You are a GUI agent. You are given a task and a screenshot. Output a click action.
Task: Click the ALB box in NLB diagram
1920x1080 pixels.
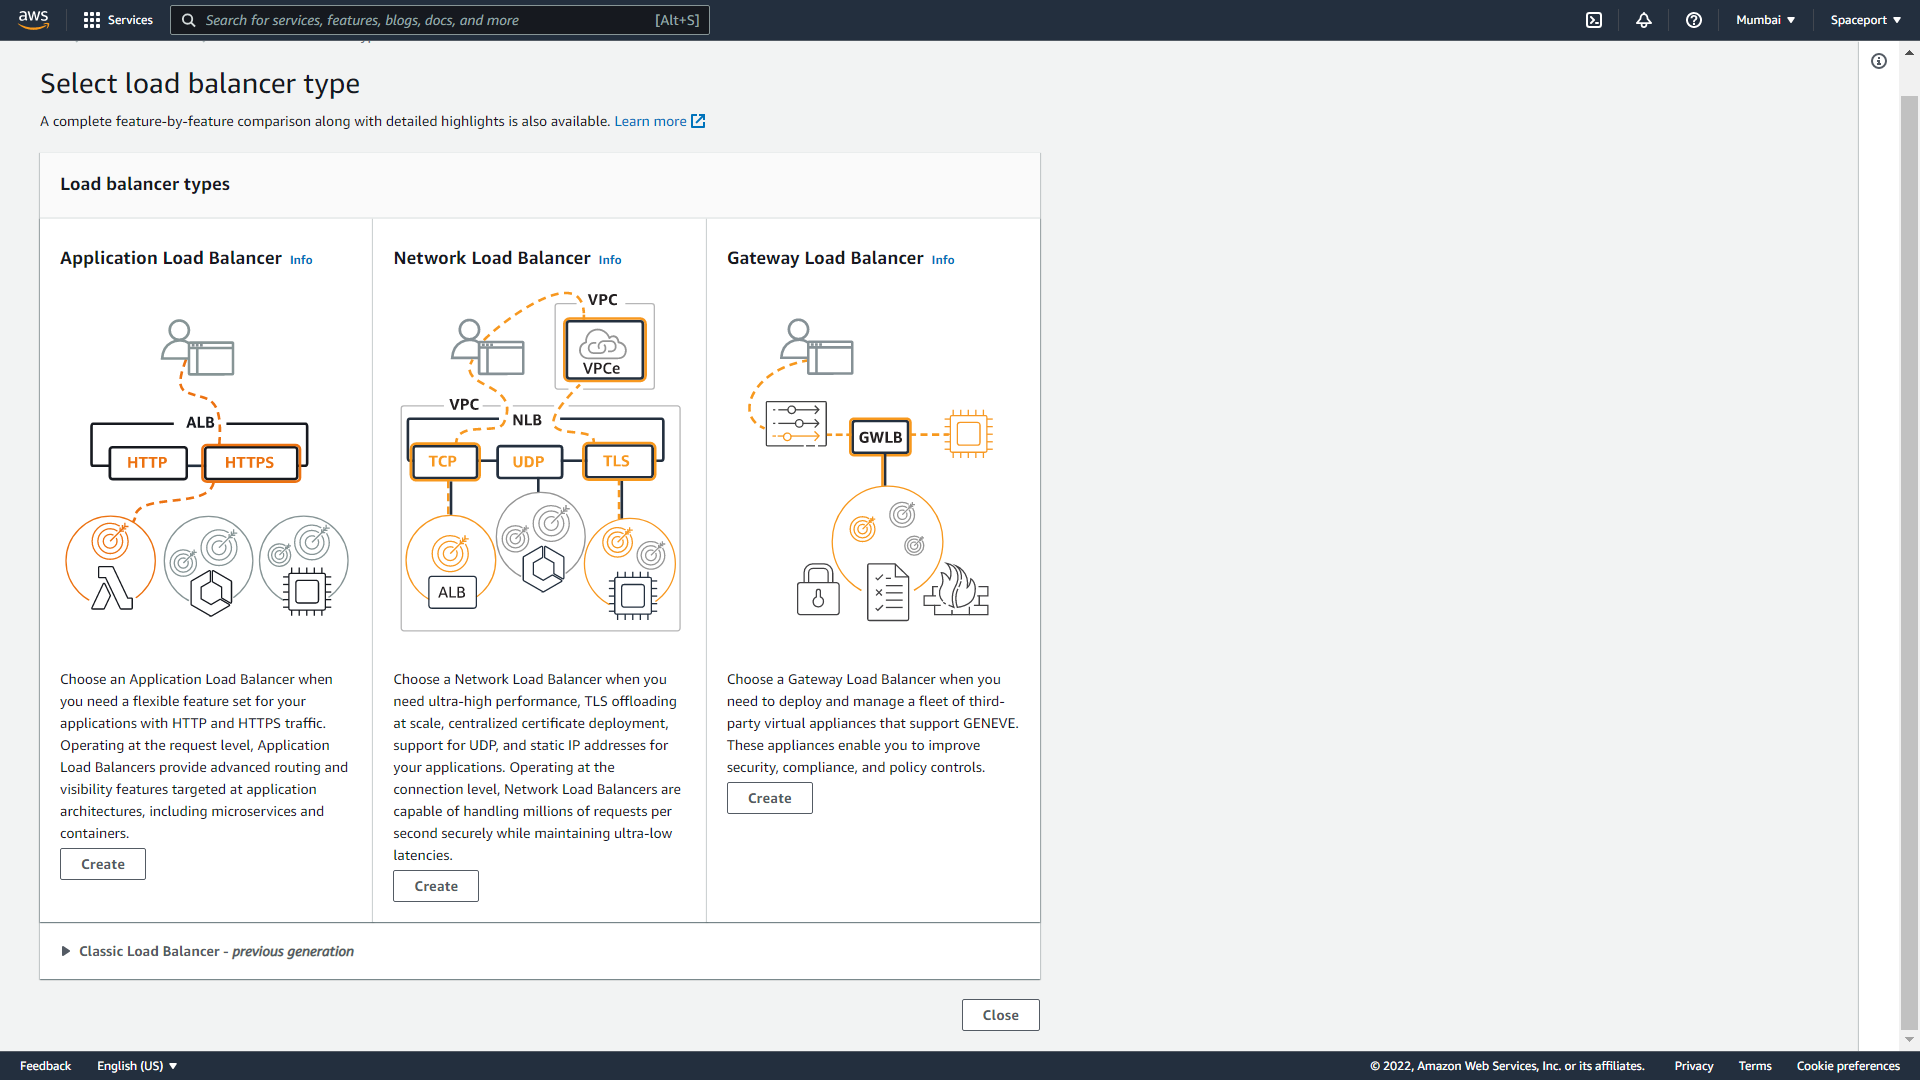[x=452, y=592]
